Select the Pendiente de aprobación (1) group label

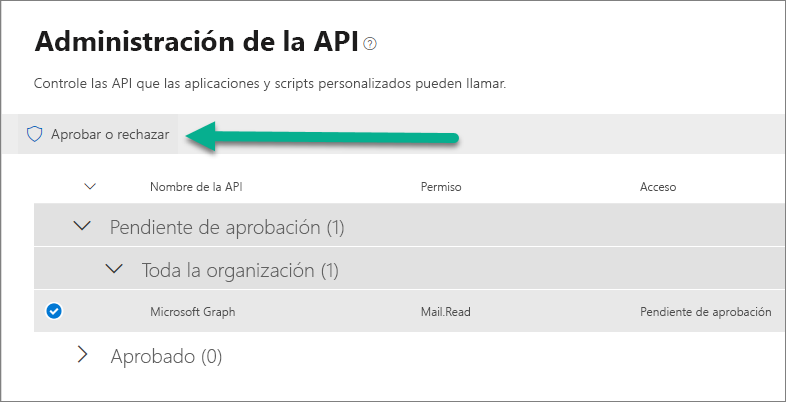(x=227, y=228)
